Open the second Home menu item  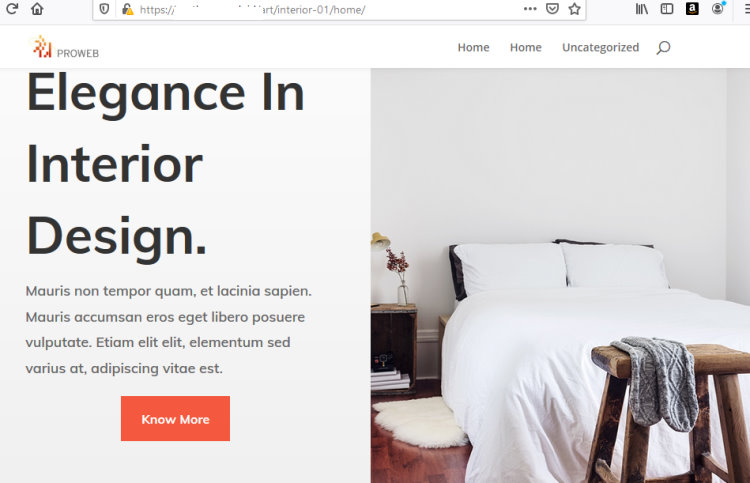(x=525, y=47)
